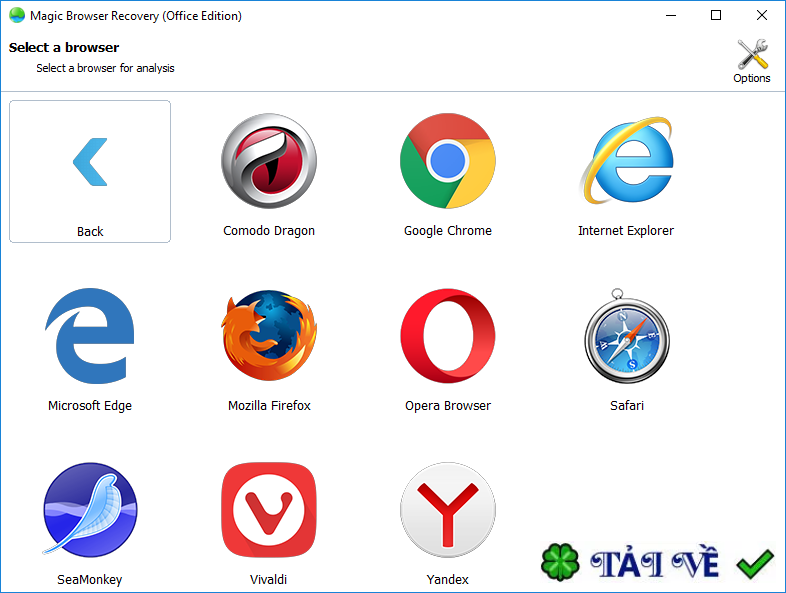Select the Vivaldi browser icon

(x=268, y=510)
